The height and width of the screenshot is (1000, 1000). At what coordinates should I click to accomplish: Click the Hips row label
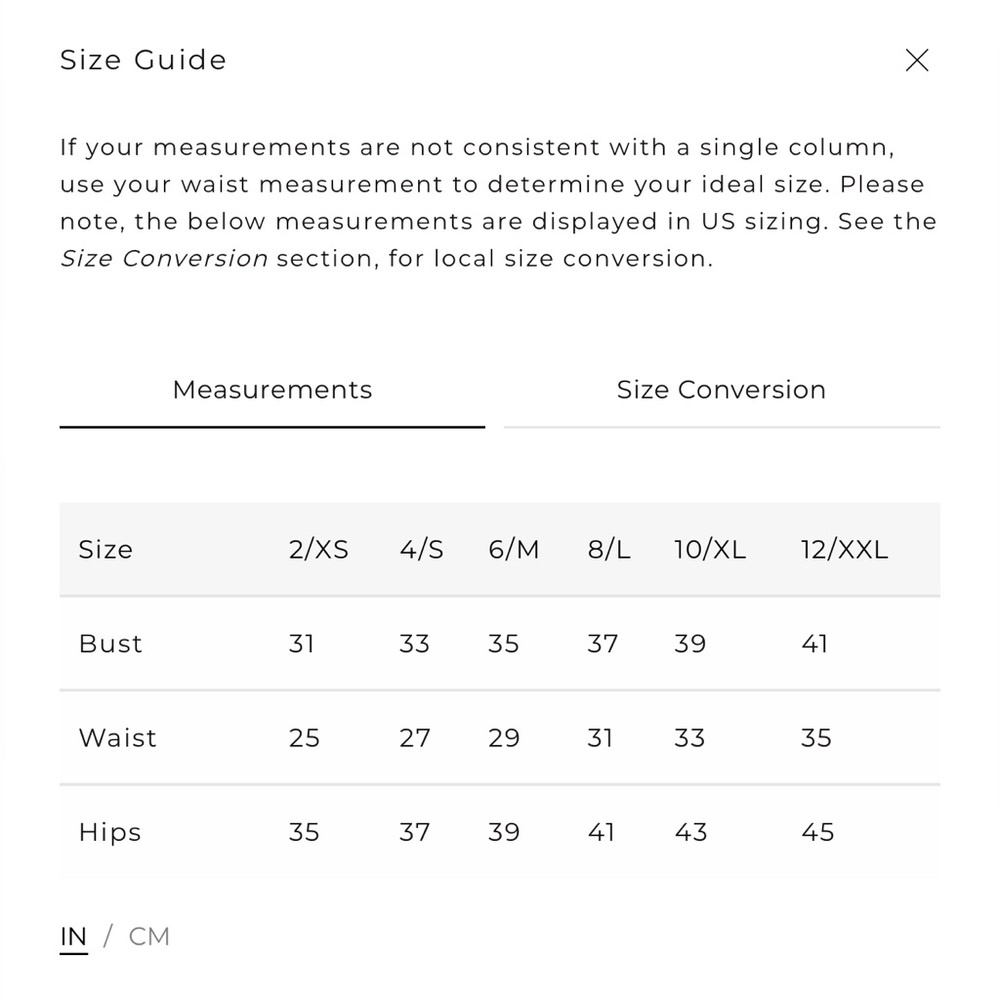coord(110,832)
